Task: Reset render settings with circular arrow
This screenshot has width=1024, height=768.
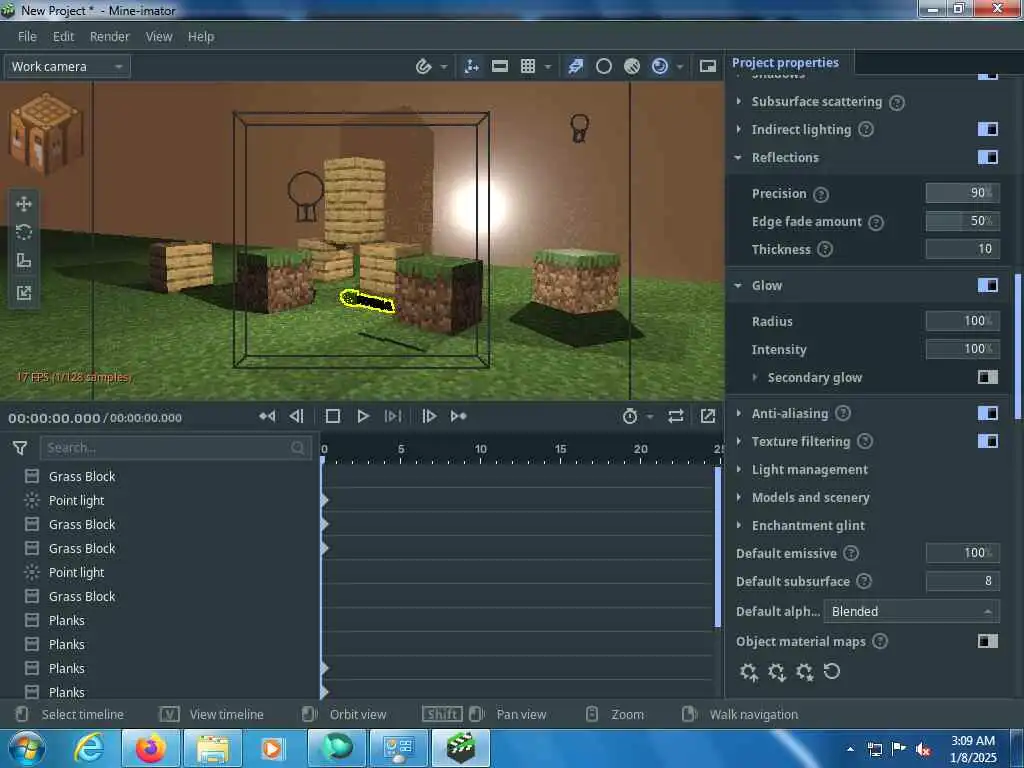Action: 832,671
